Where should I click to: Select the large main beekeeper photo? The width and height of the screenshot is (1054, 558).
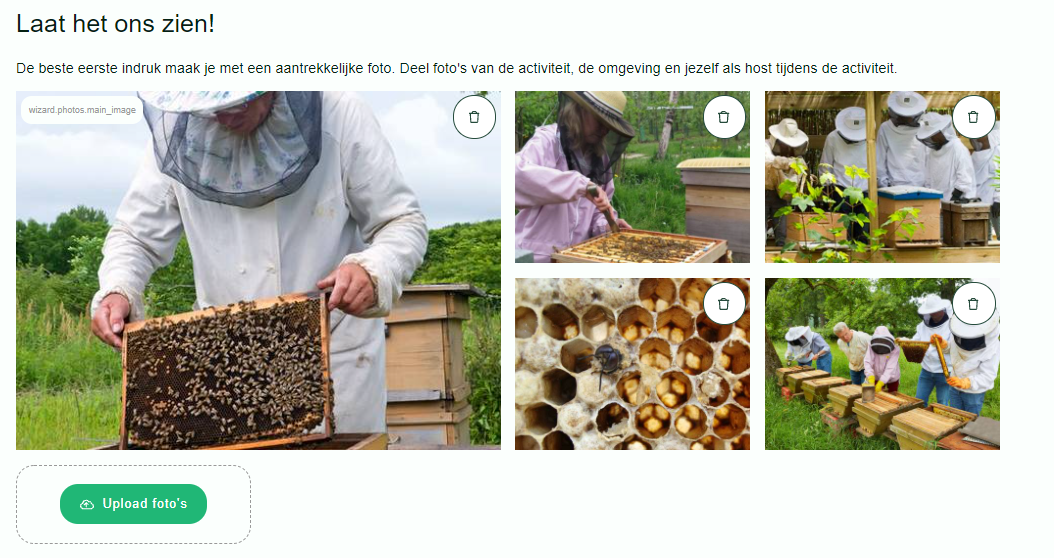tap(258, 270)
